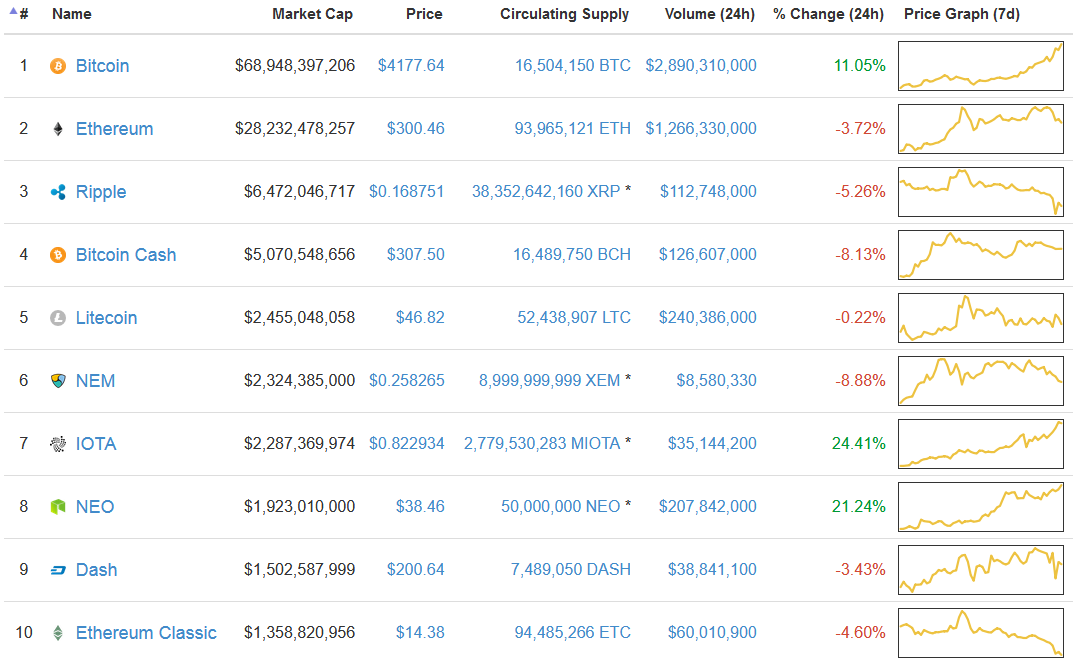This screenshot has width=1073, height=664.
Task: Open the Ethereum coin page link
Action: 114,129
